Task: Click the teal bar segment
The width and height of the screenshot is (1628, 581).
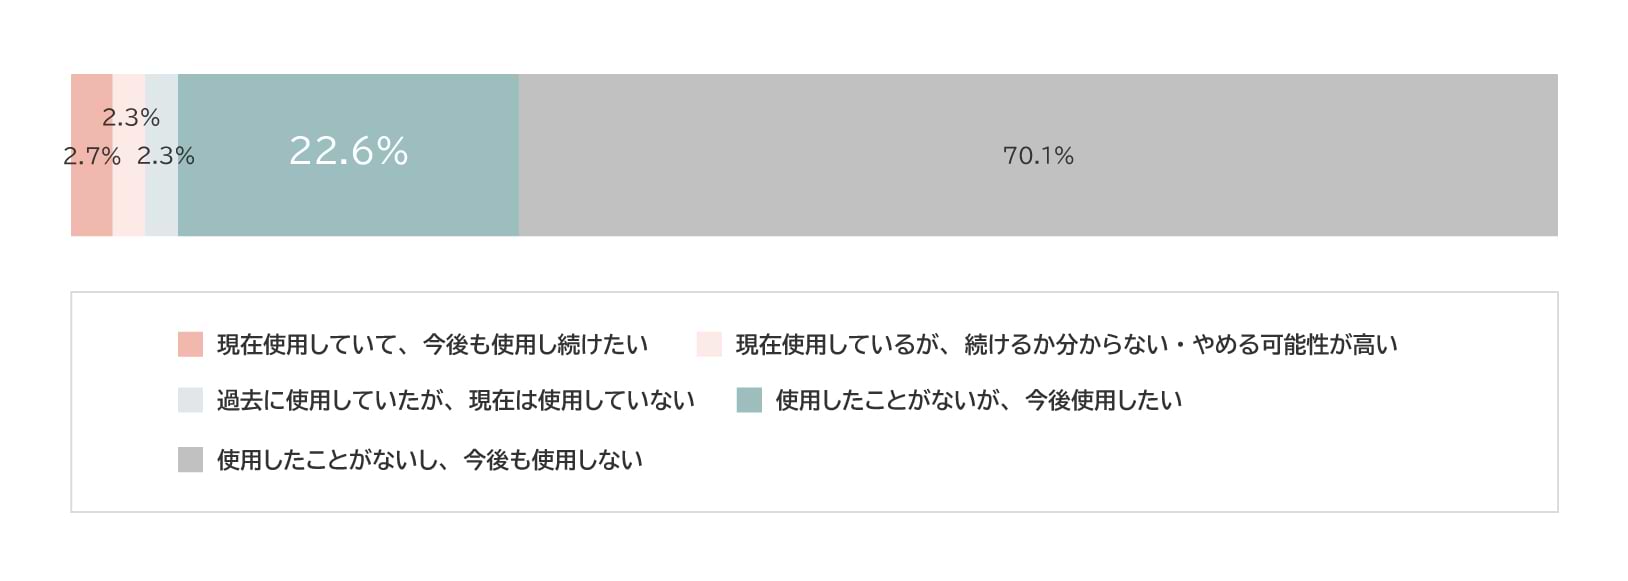Action: pyautogui.click(x=348, y=200)
